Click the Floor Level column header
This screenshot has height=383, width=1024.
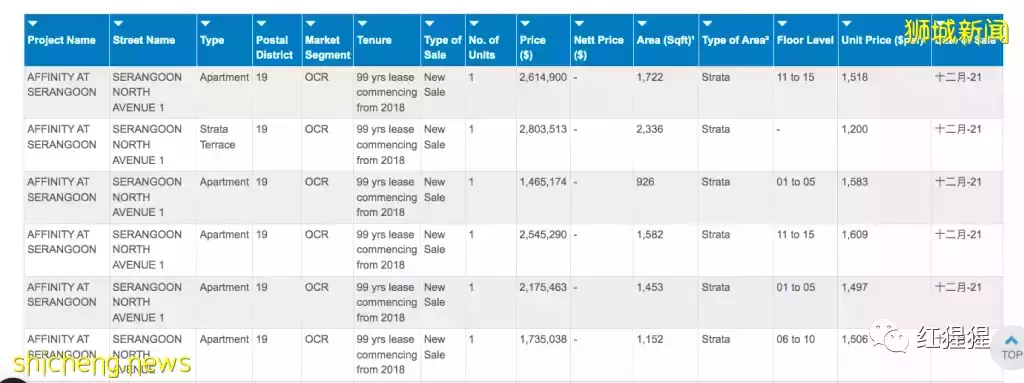tap(805, 40)
